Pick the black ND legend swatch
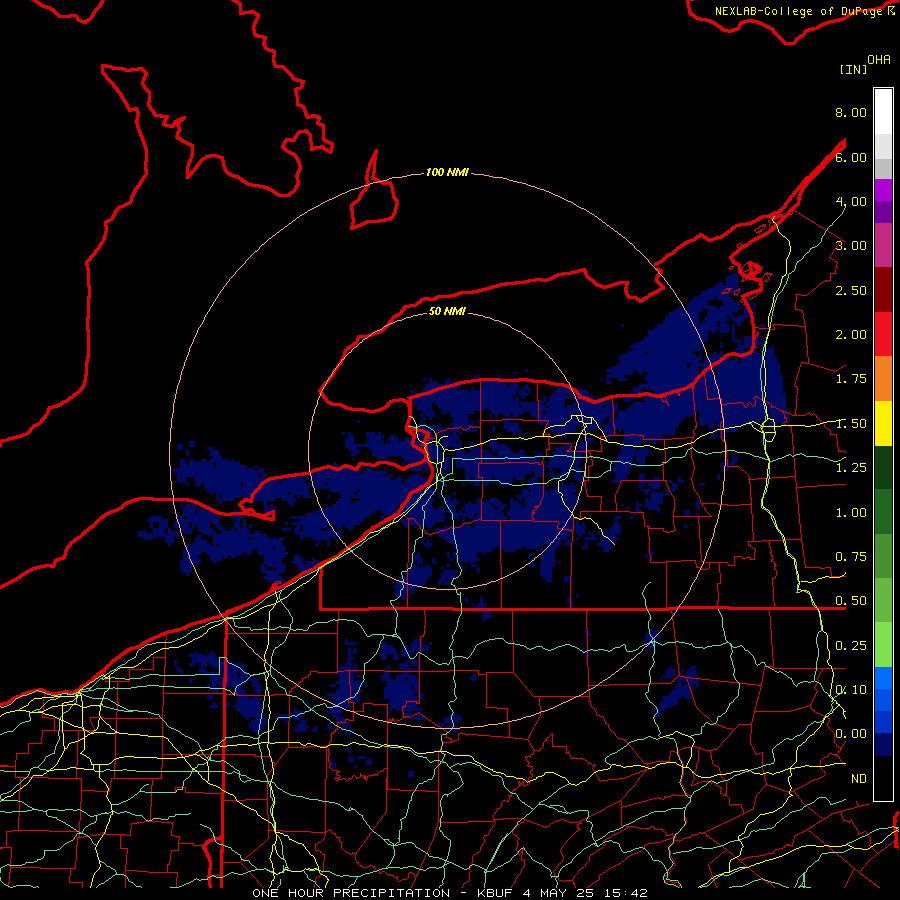This screenshot has height=900, width=900. pos(883,778)
